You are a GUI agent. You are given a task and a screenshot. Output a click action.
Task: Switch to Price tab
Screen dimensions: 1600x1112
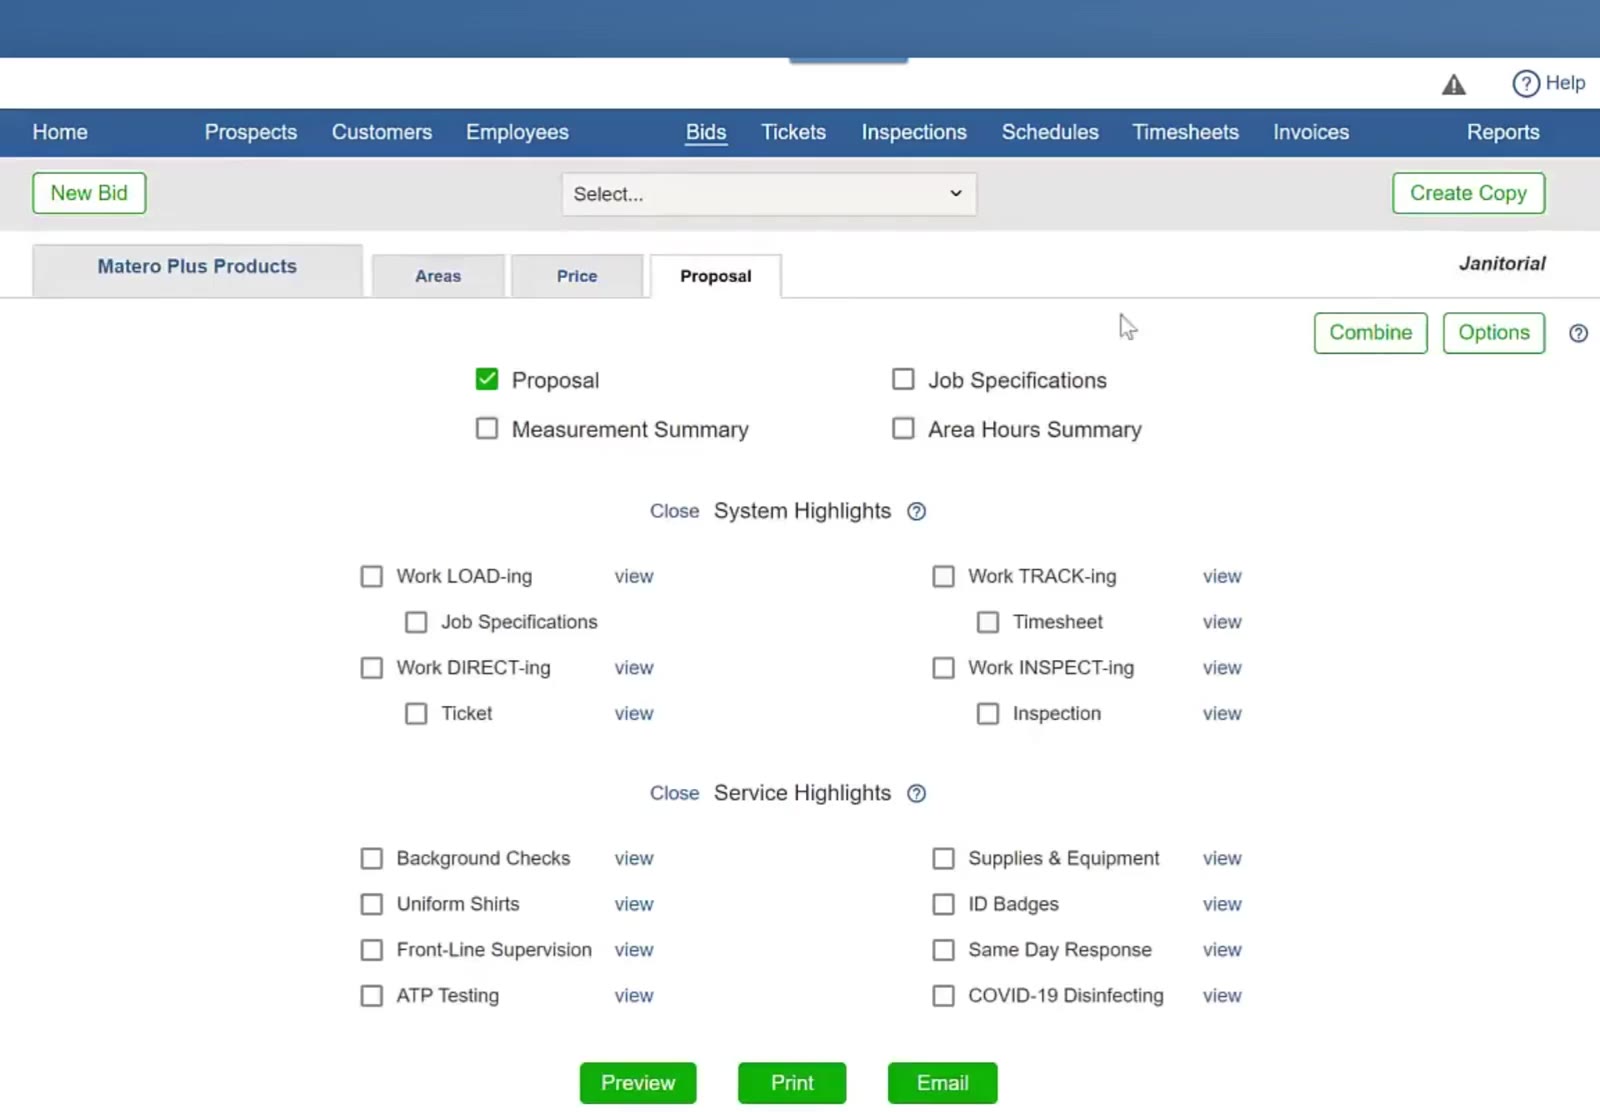pos(577,276)
